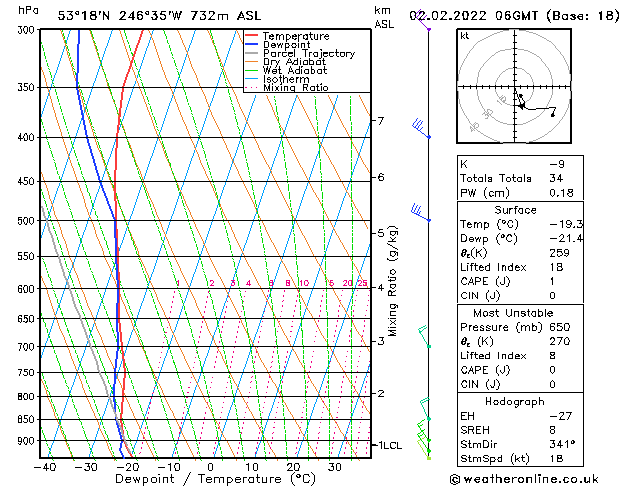The image size is (629, 486).
Task: Click the Mixing Ratio legend entry
Action: [x=296, y=87]
